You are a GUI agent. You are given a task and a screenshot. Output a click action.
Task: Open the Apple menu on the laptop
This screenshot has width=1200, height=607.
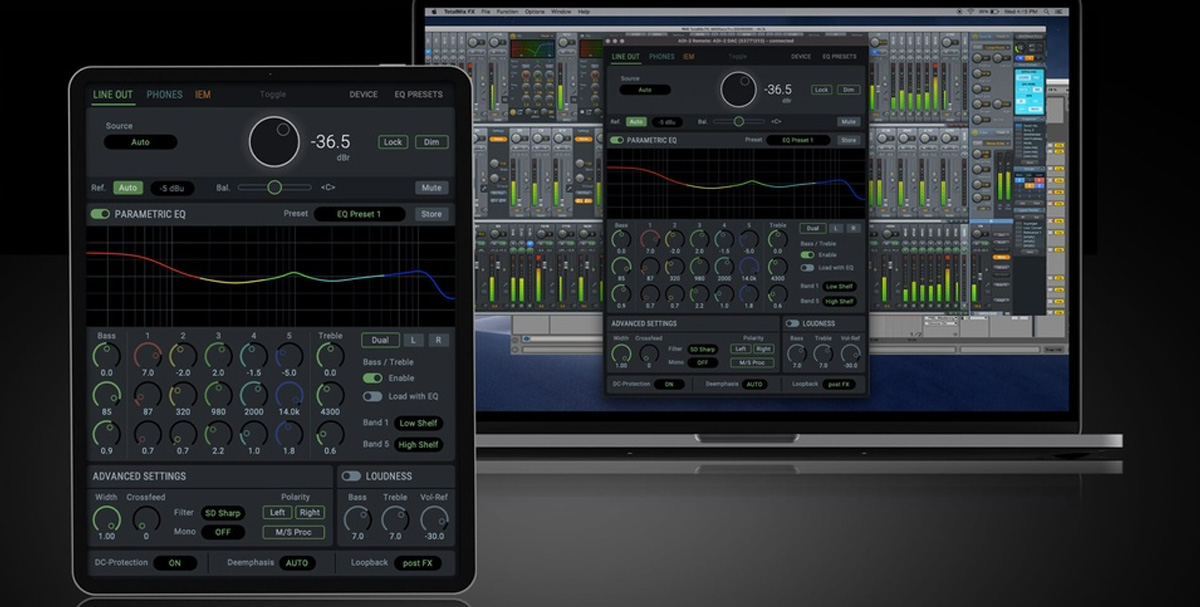pyautogui.click(x=433, y=11)
